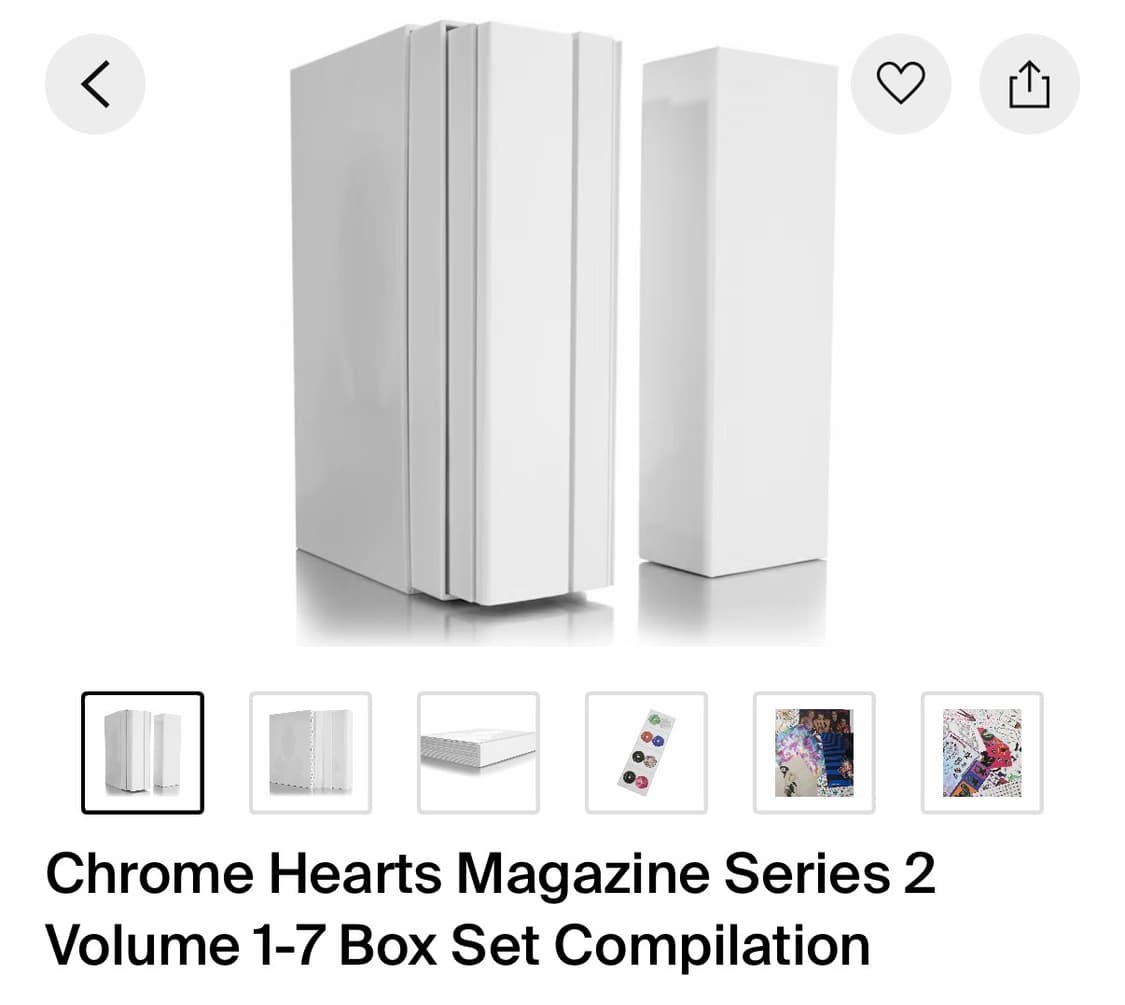View the last thumbnail with sticker sheets
The width and height of the screenshot is (1125, 1005).
(982, 752)
